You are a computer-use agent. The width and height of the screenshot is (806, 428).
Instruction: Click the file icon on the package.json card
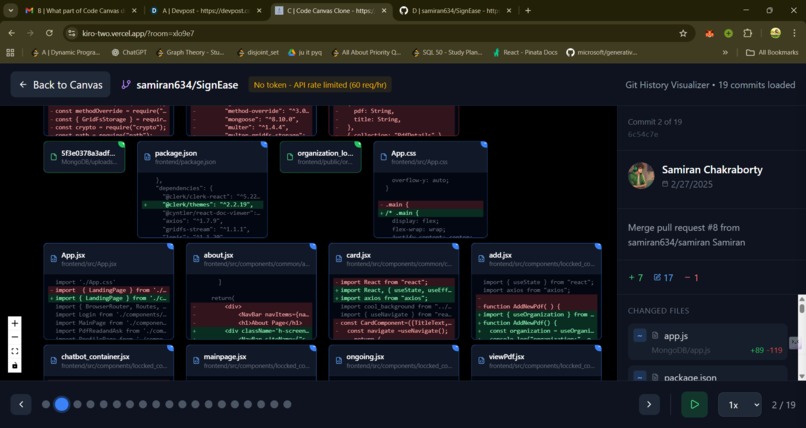[x=147, y=157]
